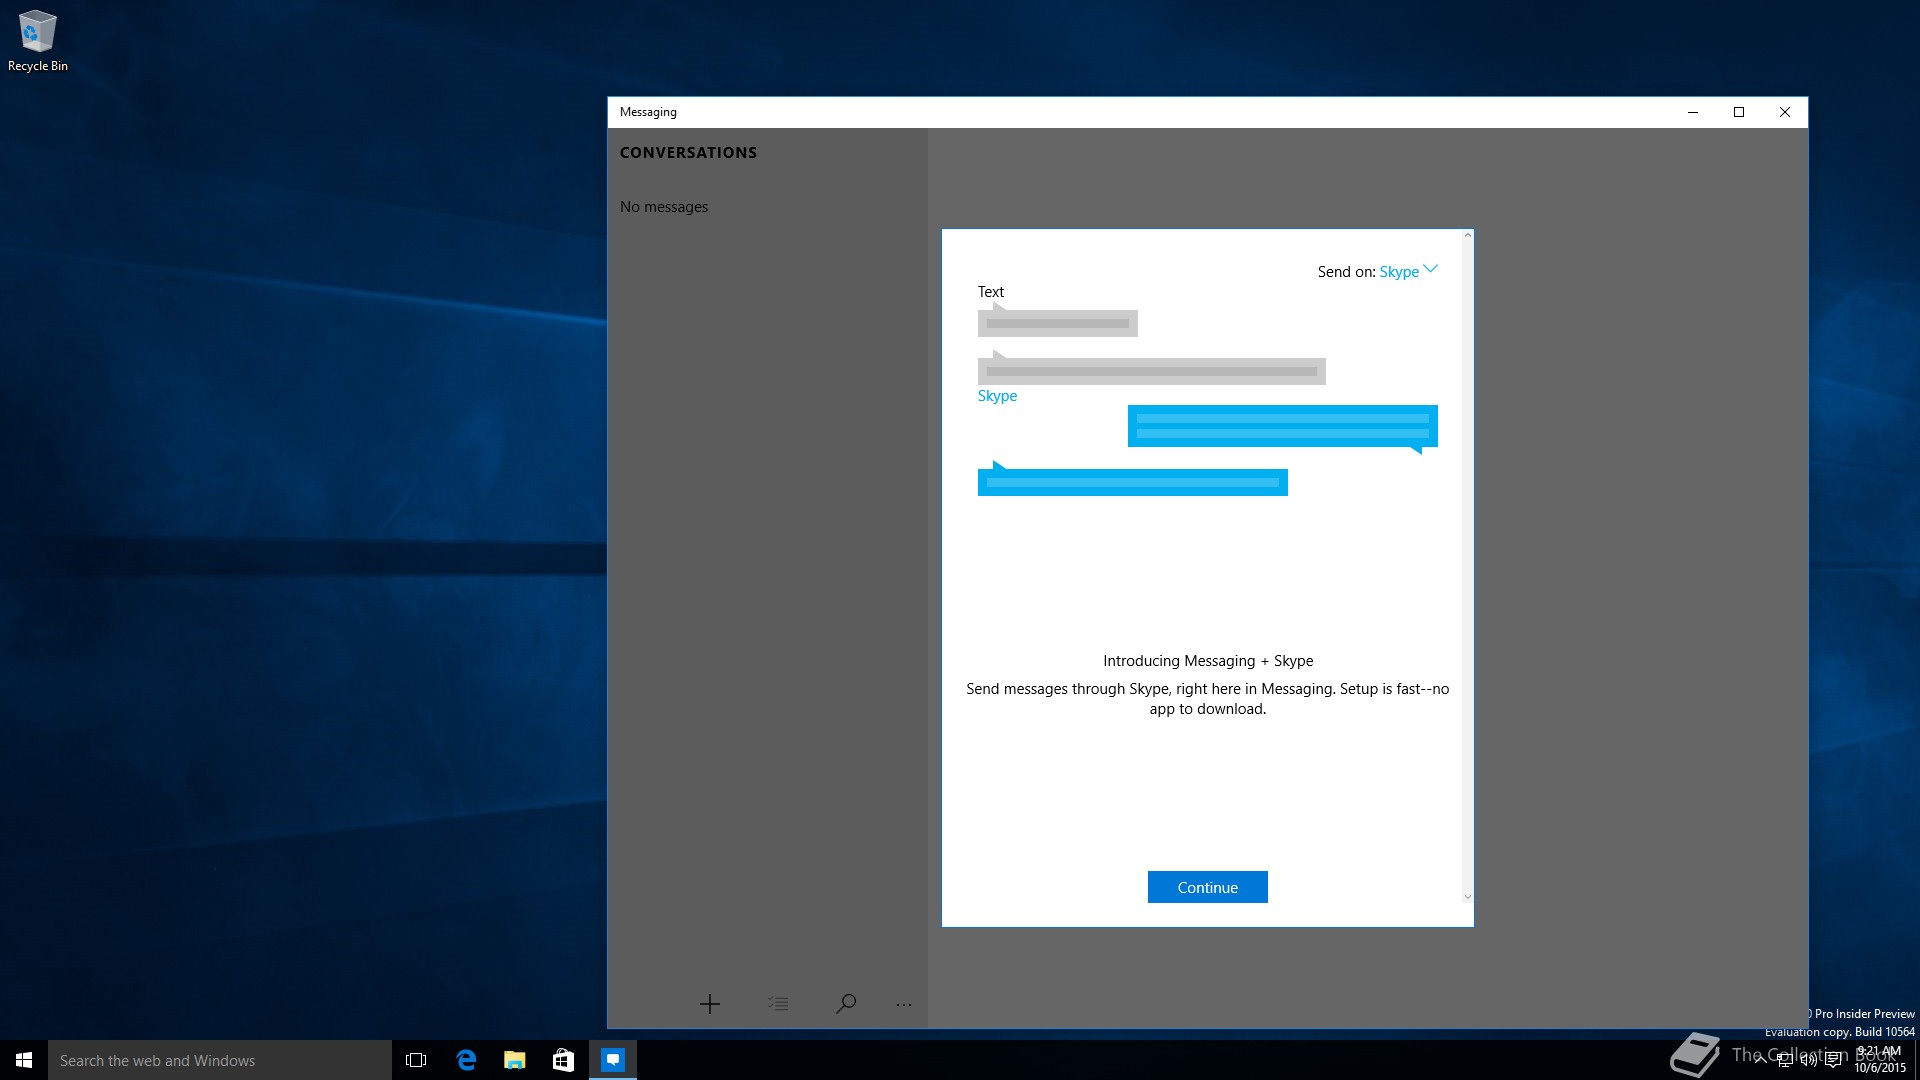Open the Windows Store taskbar icon
The height and width of the screenshot is (1080, 1920).
564,1060
